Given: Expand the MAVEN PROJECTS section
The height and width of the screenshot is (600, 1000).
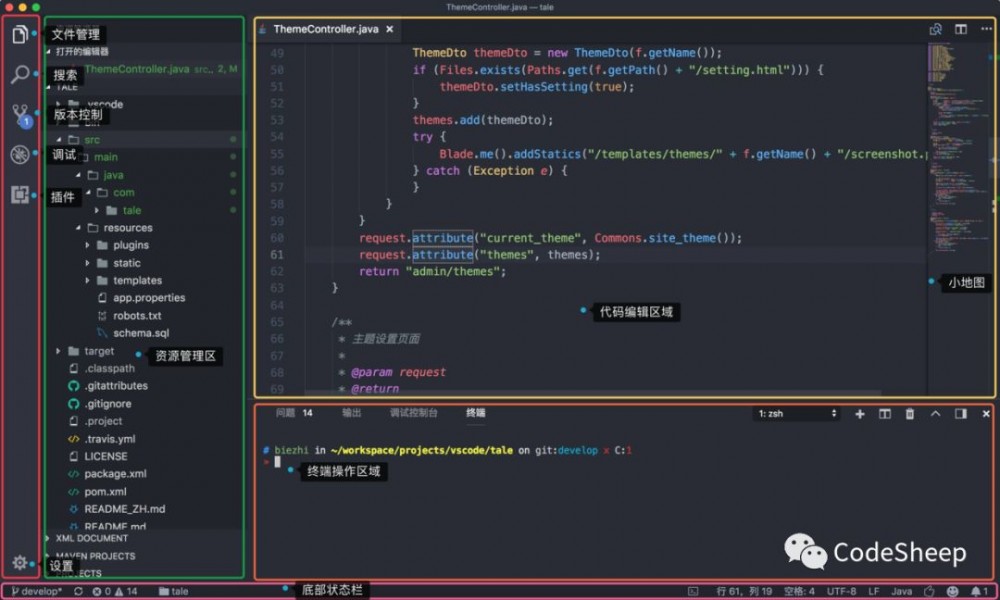Looking at the screenshot, I should (96, 556).
